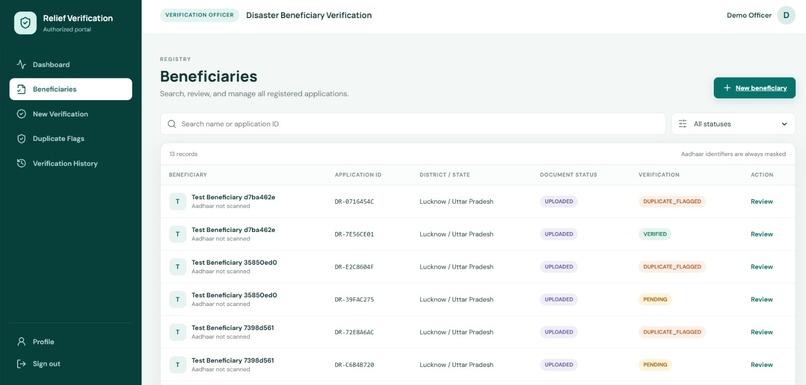Click the UPLOADED badge for DR-0716454C
Screen dimensions: 806x385
coord(559,201)
